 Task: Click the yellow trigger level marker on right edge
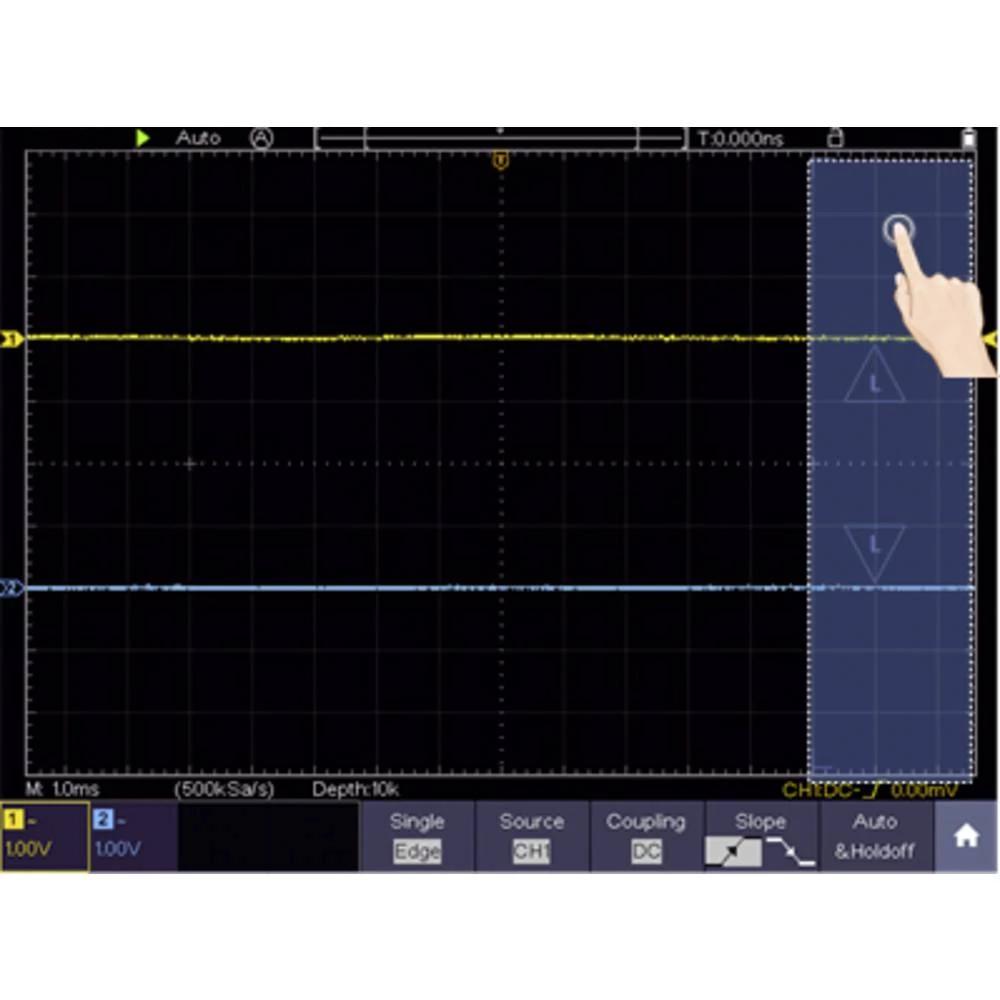990,341
